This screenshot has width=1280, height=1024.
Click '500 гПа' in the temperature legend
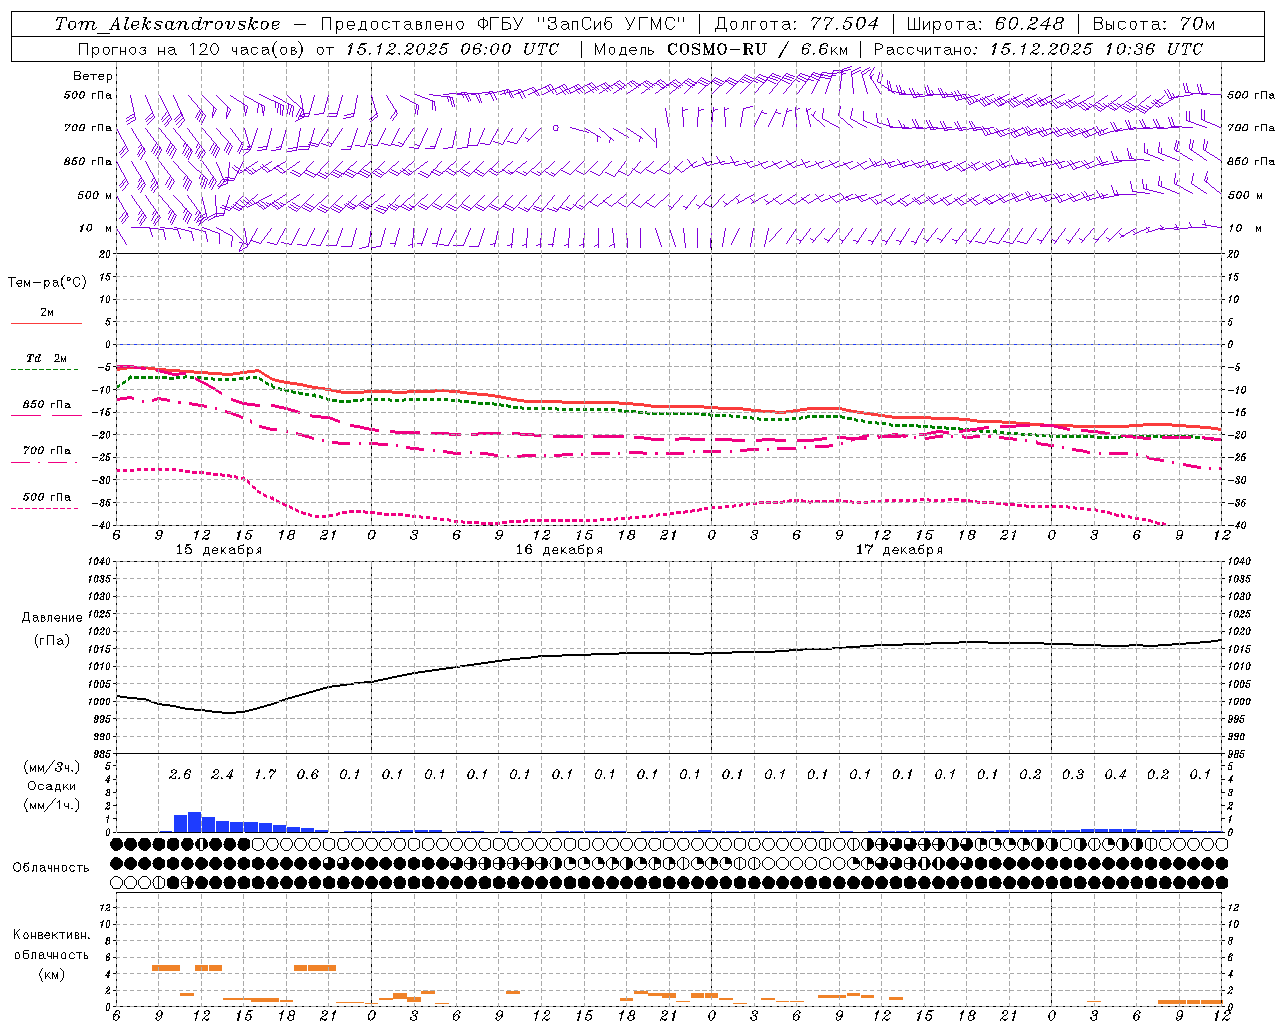(x=47, y=497)
